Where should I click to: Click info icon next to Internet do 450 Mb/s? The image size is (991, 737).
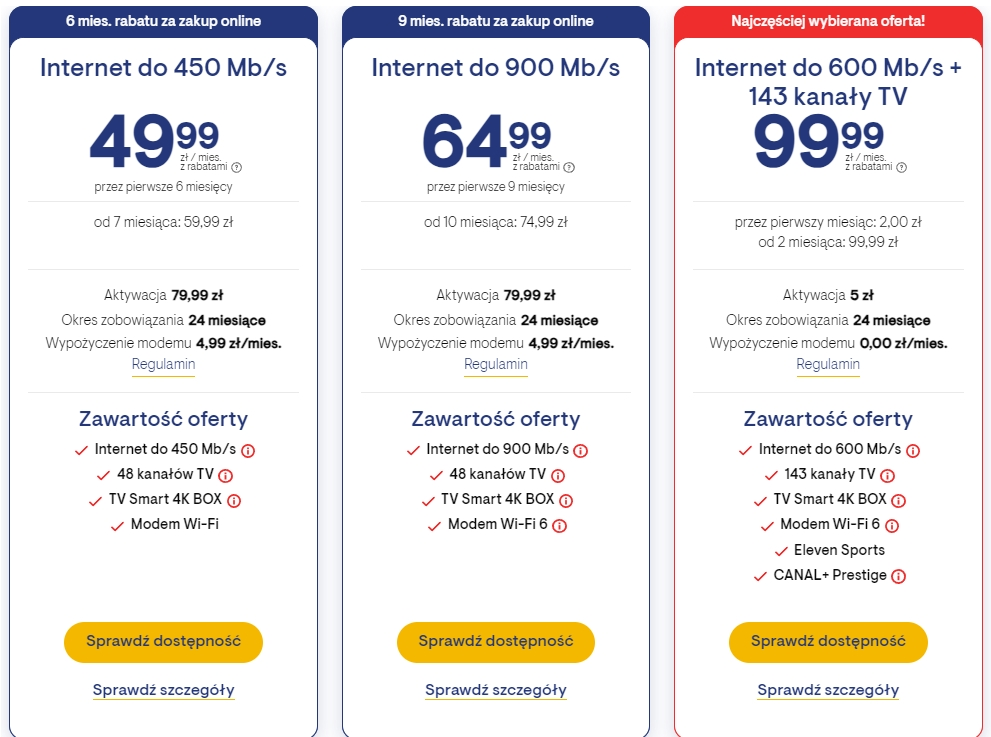pyautogui.click(x=248, y=450)
